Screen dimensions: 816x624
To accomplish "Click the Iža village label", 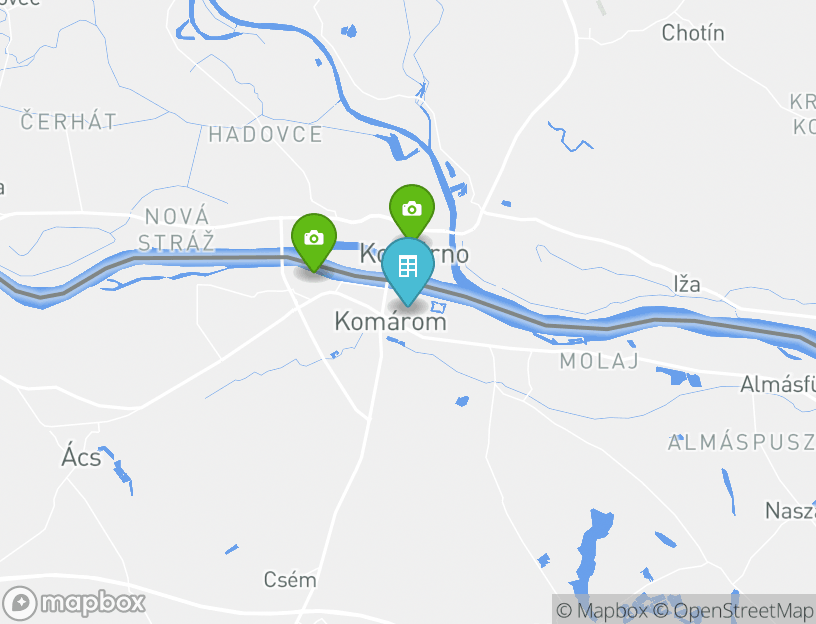I will pyautogui.click(x=687, y=284).
